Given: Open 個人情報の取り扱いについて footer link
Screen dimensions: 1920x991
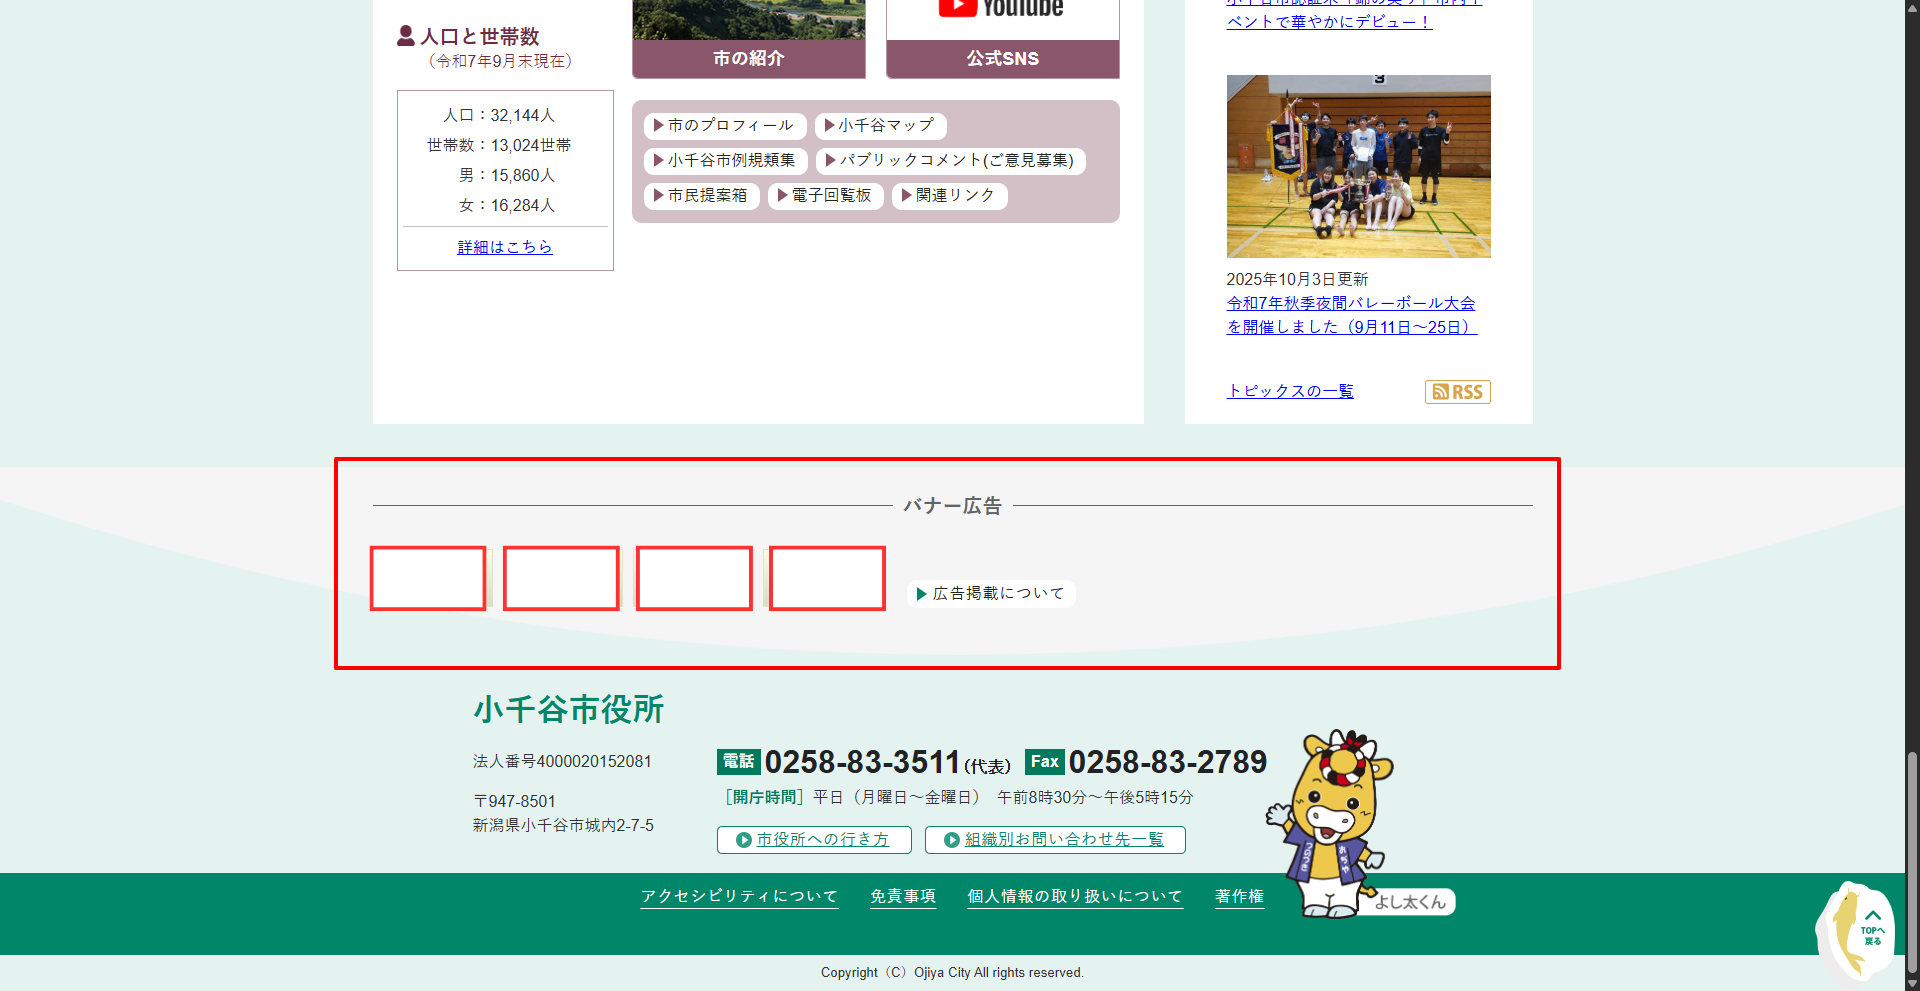Looking at the screenshot, I should tap(1075, 897).
